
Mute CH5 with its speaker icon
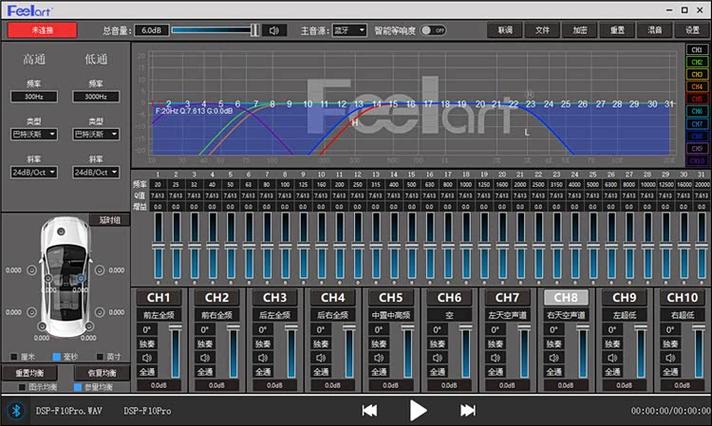tap(379, 358)
